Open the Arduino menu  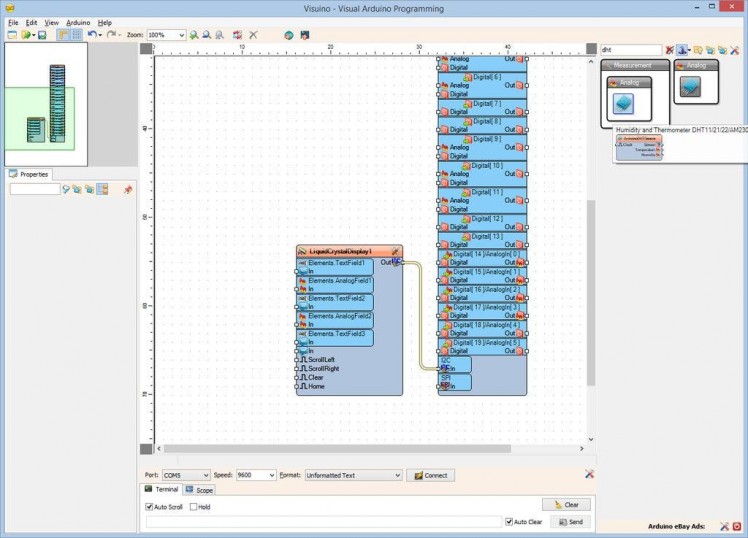click(x=77, y=22)
